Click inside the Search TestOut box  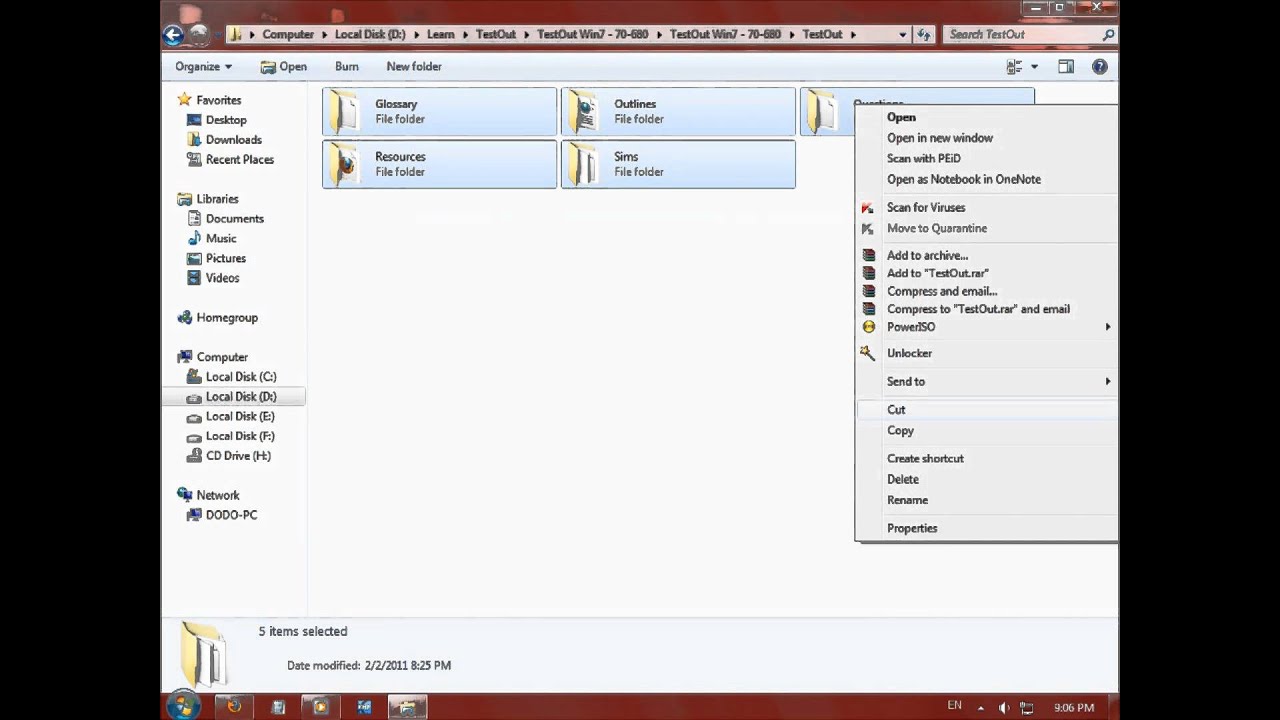click(1021, 35)
